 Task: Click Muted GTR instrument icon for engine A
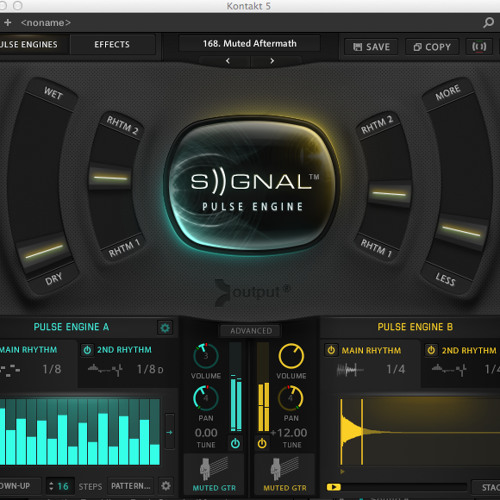(214, 469)
